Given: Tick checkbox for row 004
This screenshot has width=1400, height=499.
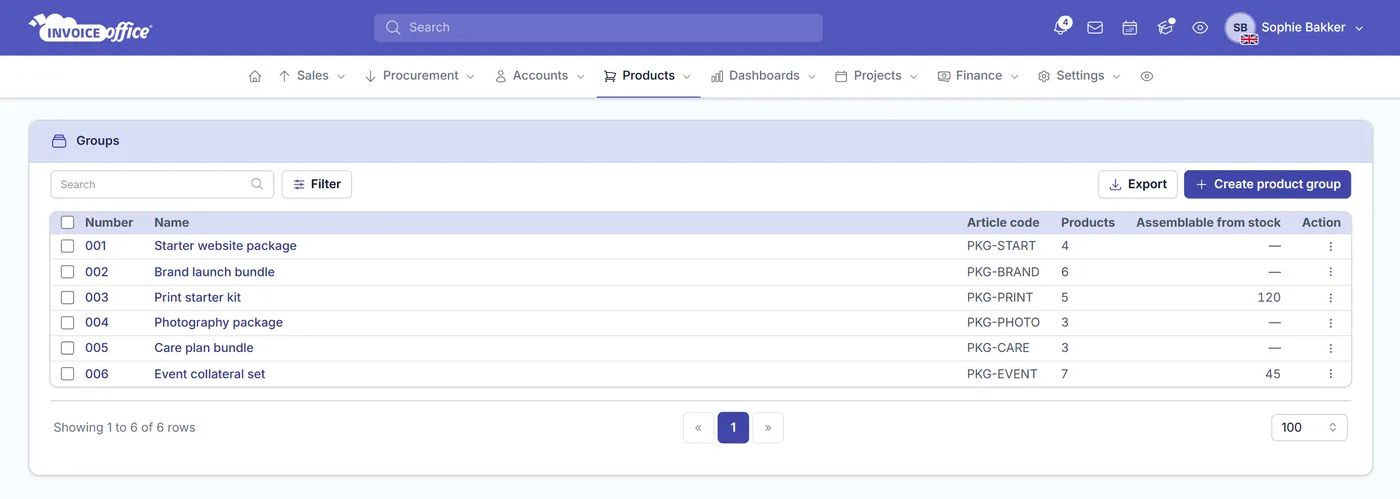Looking at the screenshot, I should click(68, 323).
